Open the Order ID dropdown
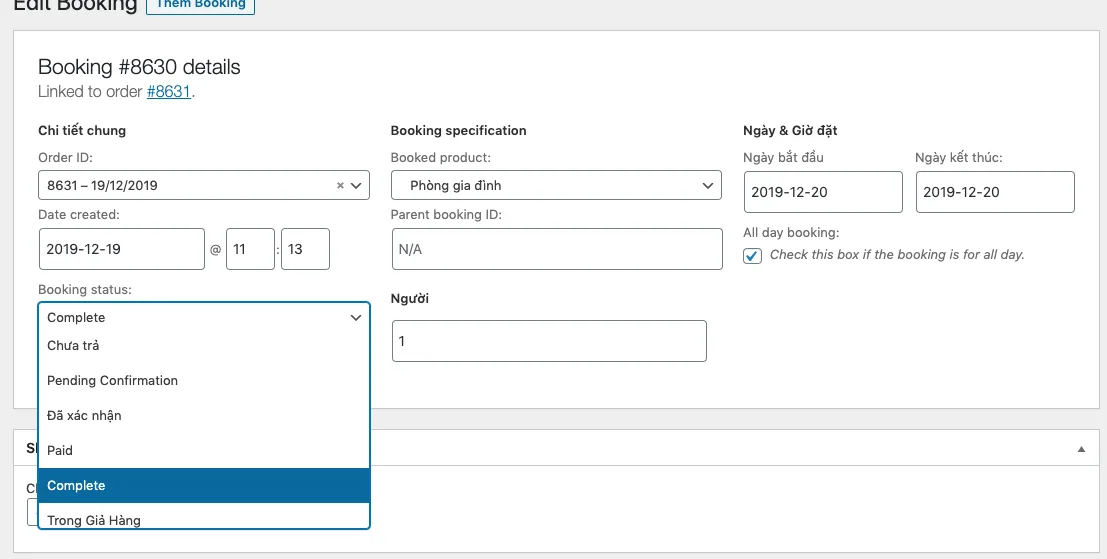Viewport: 1107px width, 559px height. [203, 185]
